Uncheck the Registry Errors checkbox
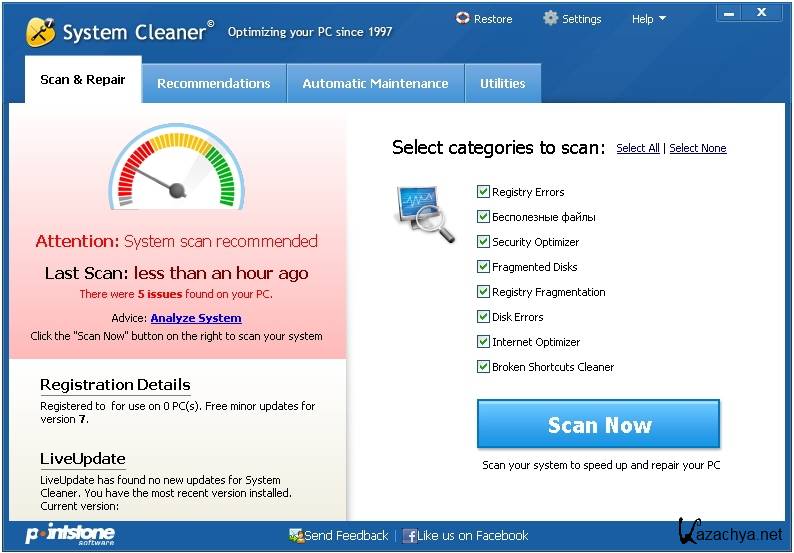Viewport: 794px width, 553px height. tap(483, 192)
